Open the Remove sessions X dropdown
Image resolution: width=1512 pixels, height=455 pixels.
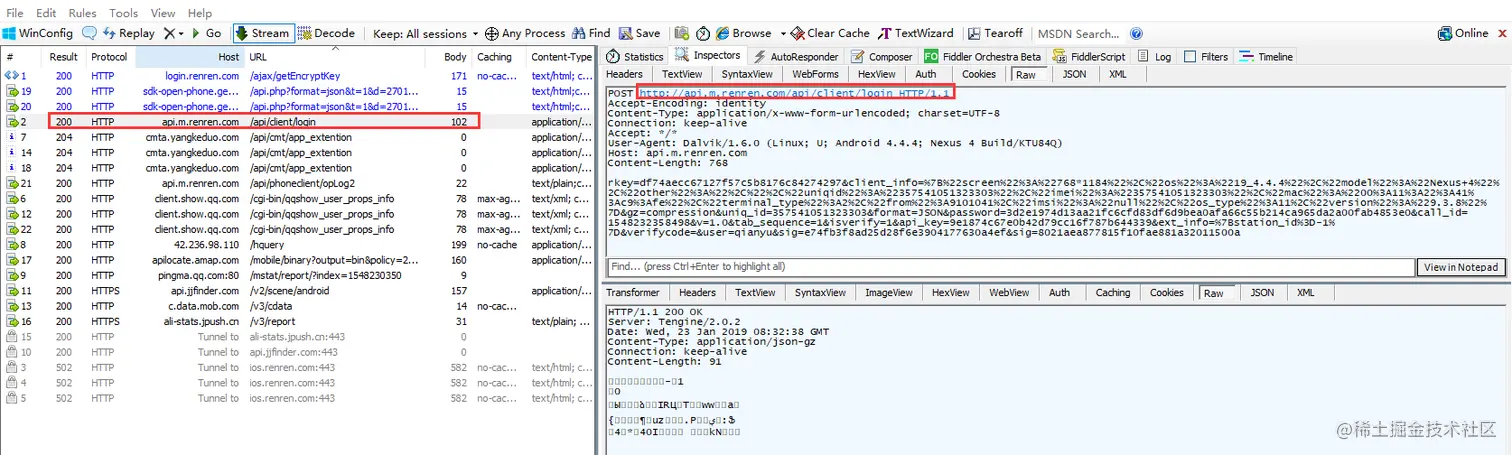click(173, 33)
